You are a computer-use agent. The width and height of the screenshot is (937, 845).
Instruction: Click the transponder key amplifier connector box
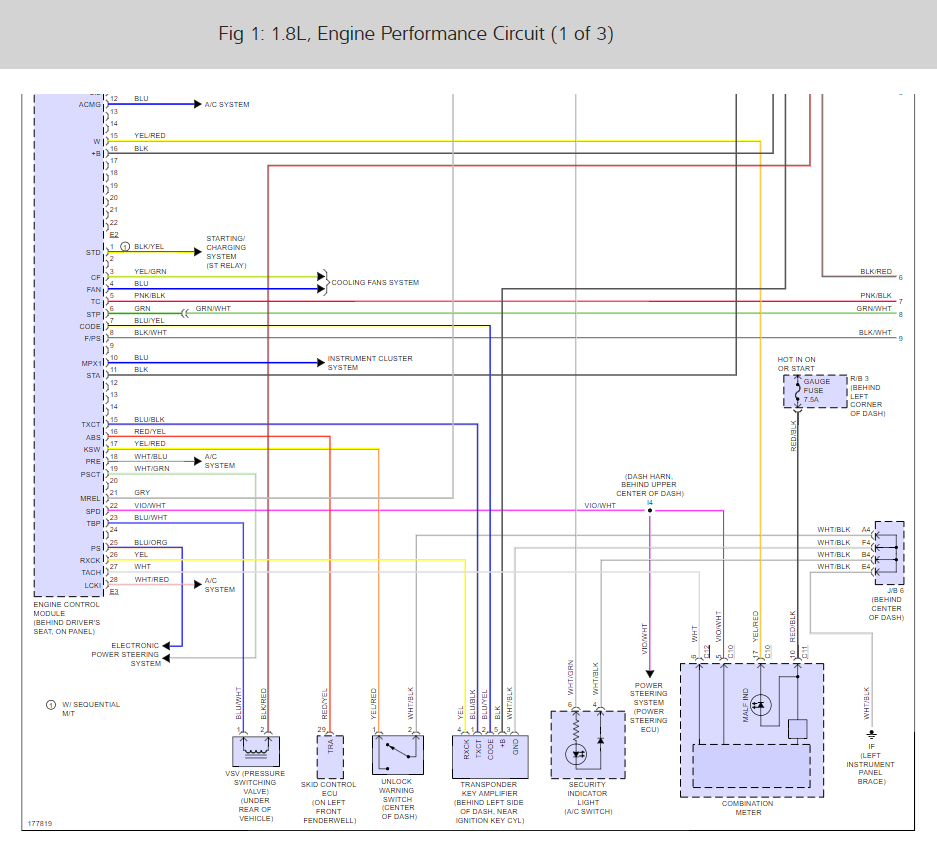point(490,757)
